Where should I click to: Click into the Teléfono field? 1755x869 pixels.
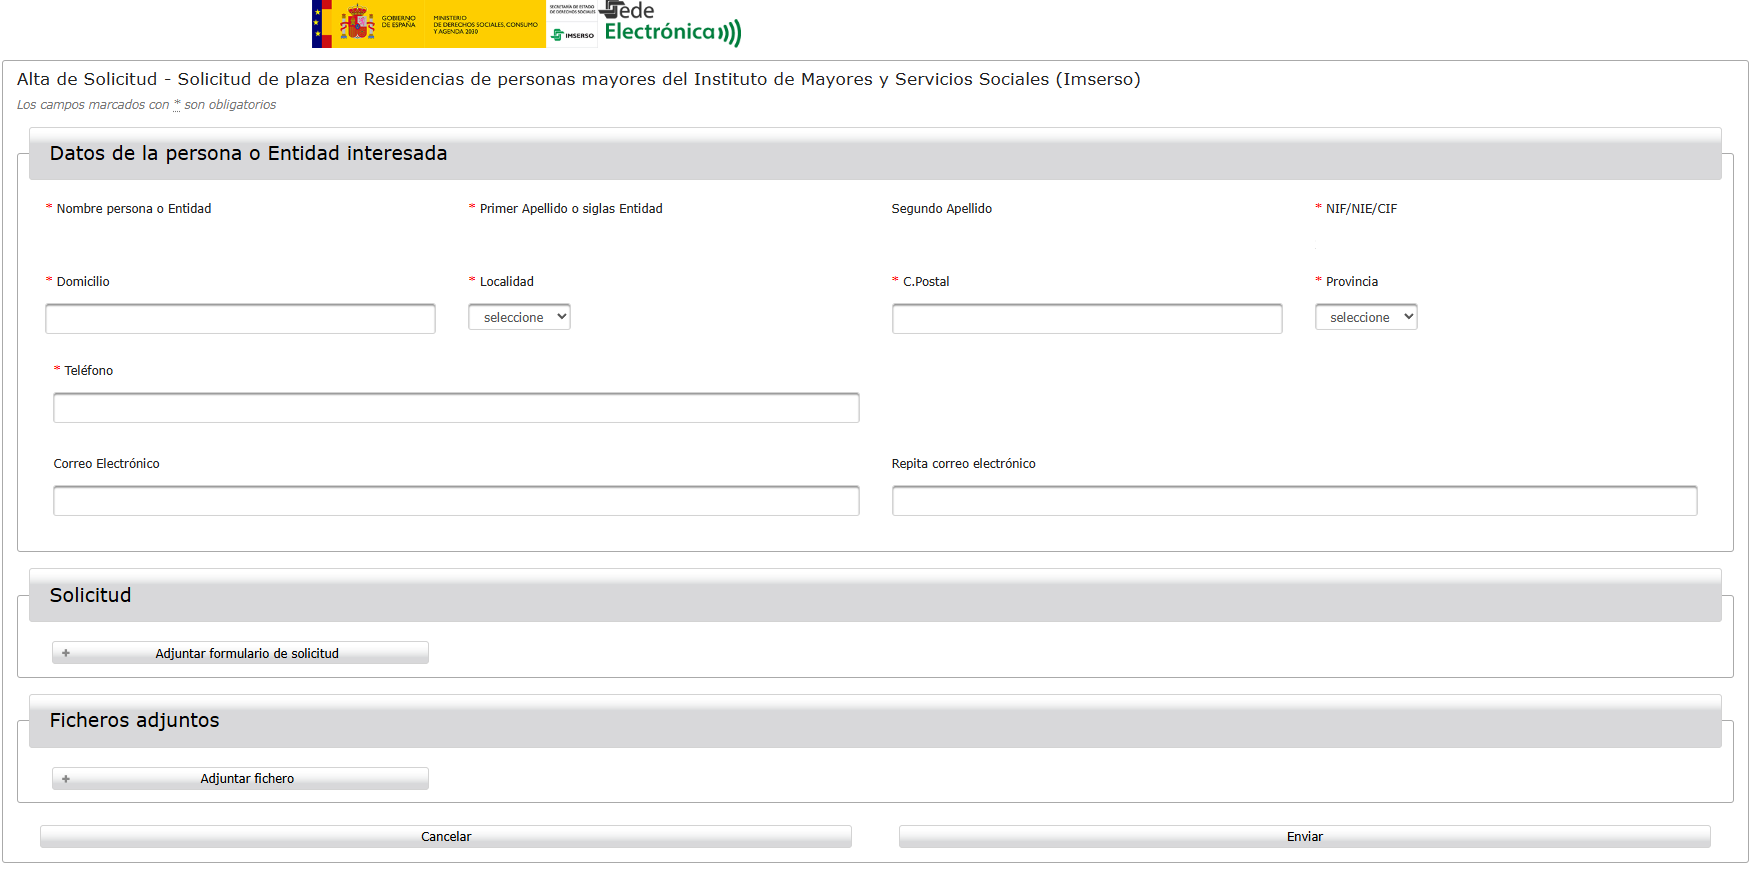tap(456, 408)
